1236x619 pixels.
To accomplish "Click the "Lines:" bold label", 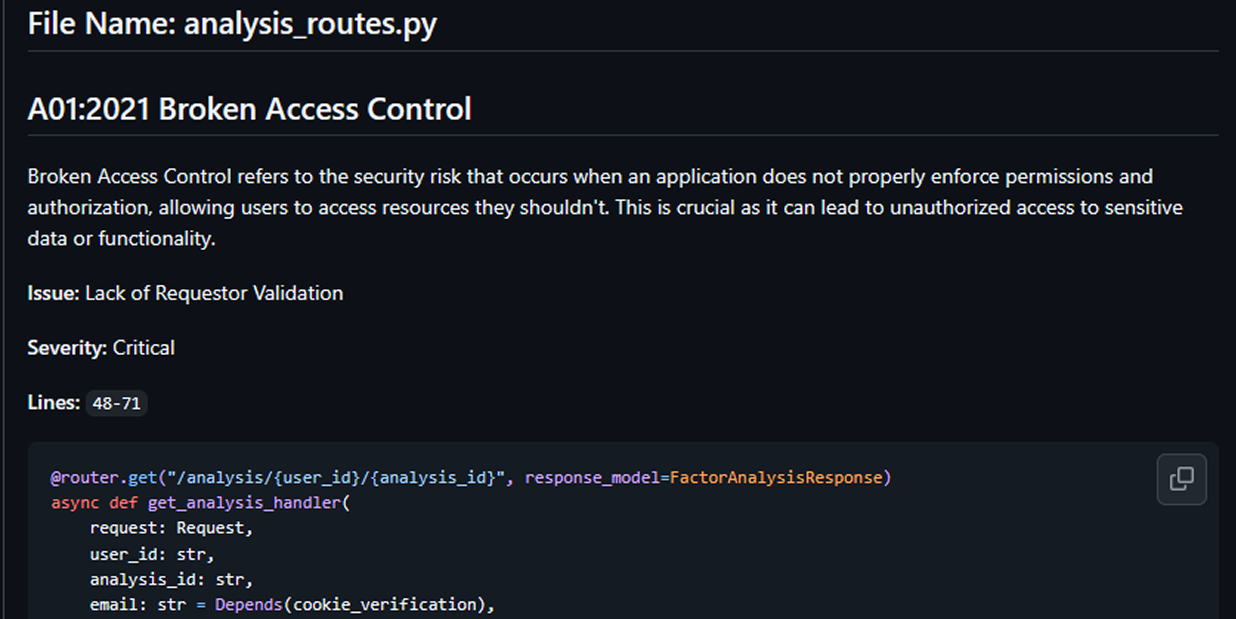I will 53,403.
